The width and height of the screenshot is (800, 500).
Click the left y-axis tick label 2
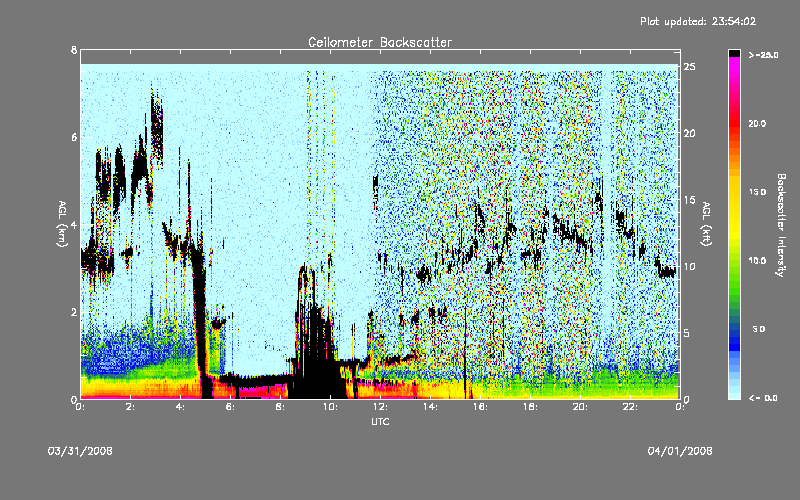(x=74, y=312)
